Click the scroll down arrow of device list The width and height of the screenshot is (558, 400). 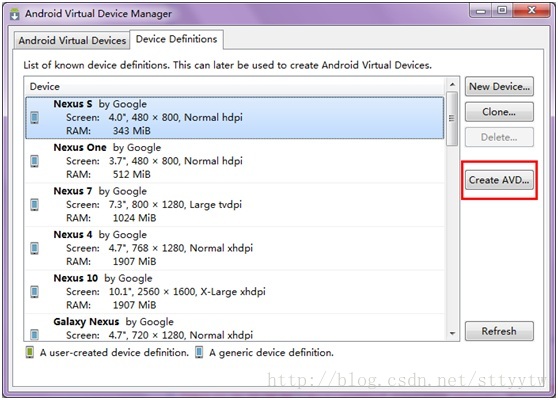[x=452, y=333]
